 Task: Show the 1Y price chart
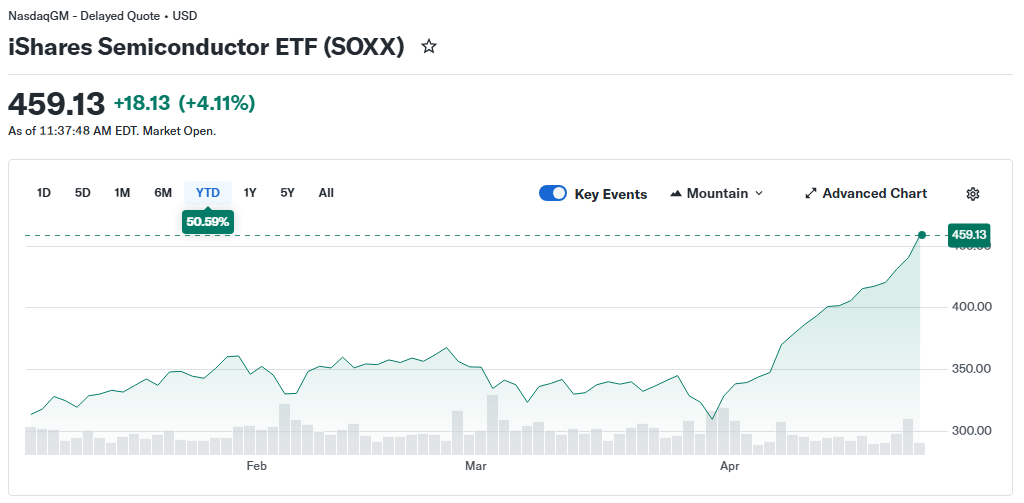(x=250, y=193)
